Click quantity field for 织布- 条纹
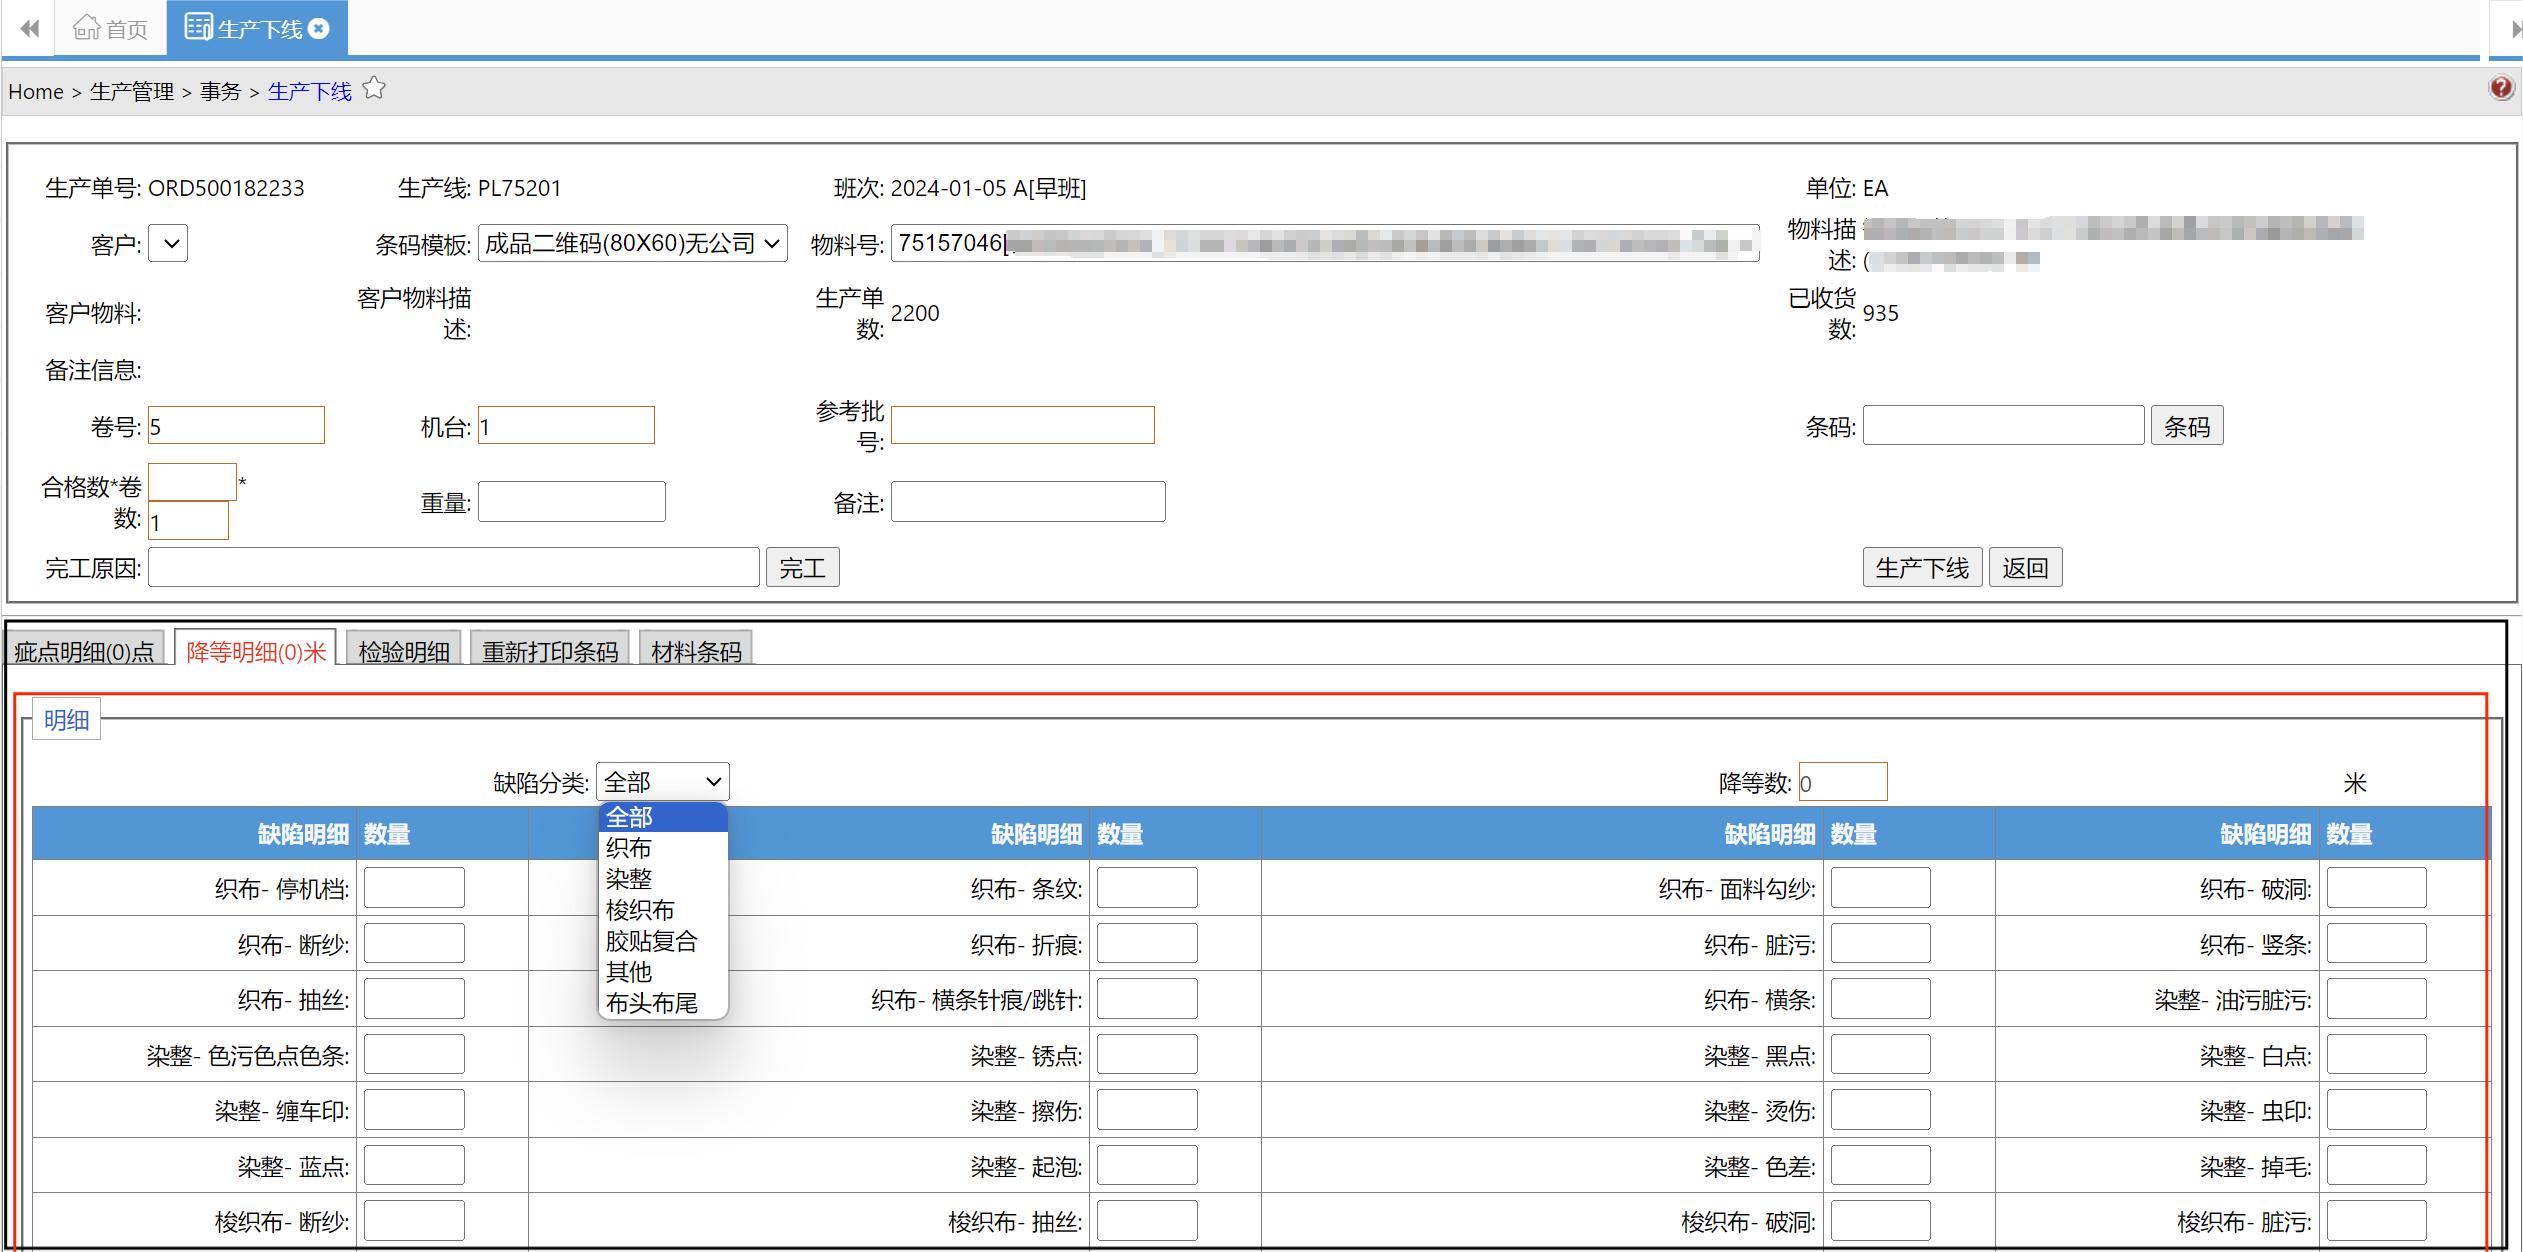The height and width of the screenshot is (1252, 2523). 1147,887
